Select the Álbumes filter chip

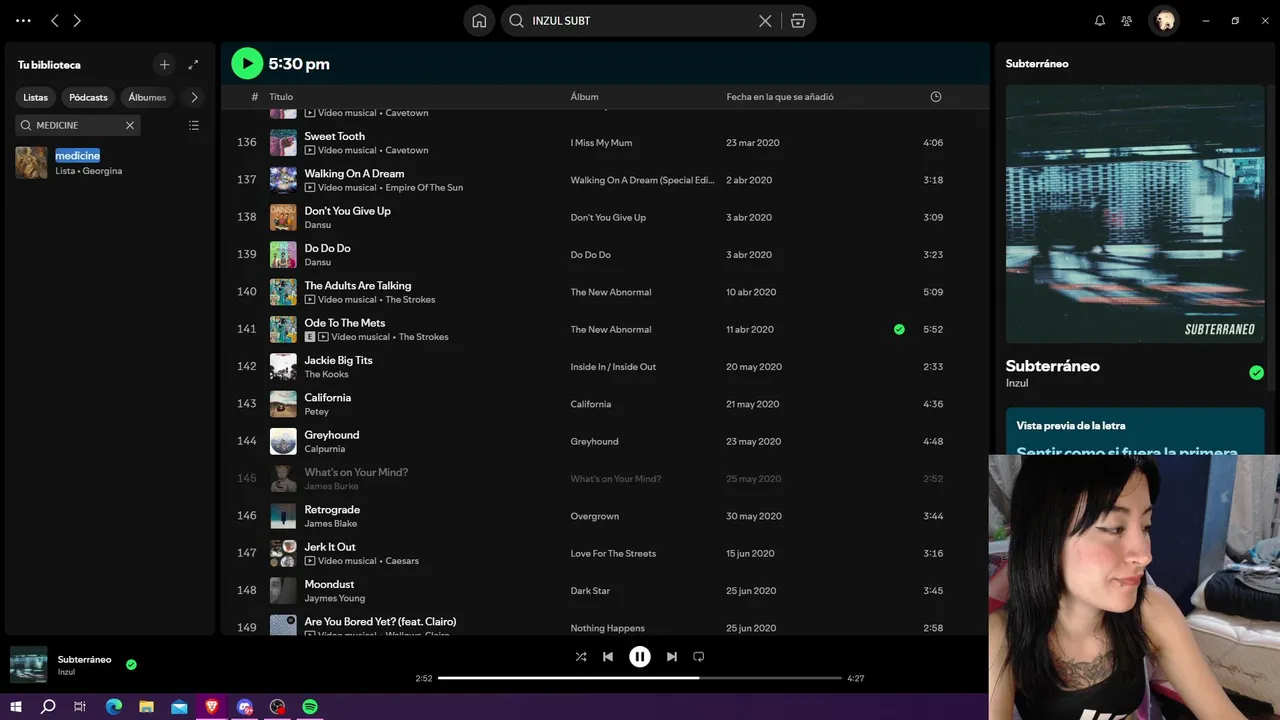[147, 97]
